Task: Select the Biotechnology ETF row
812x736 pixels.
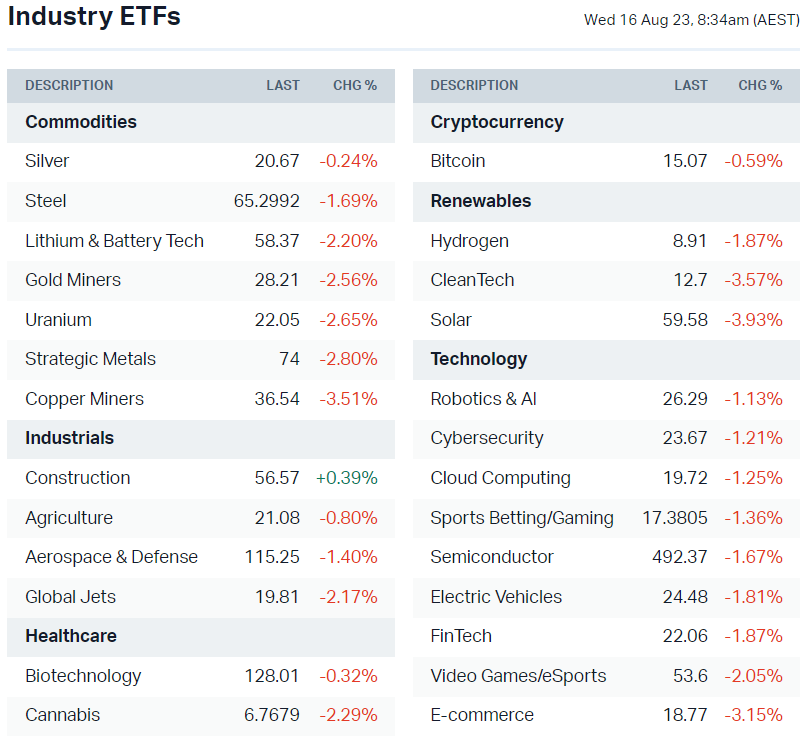Action: click(x=83, y=676)
